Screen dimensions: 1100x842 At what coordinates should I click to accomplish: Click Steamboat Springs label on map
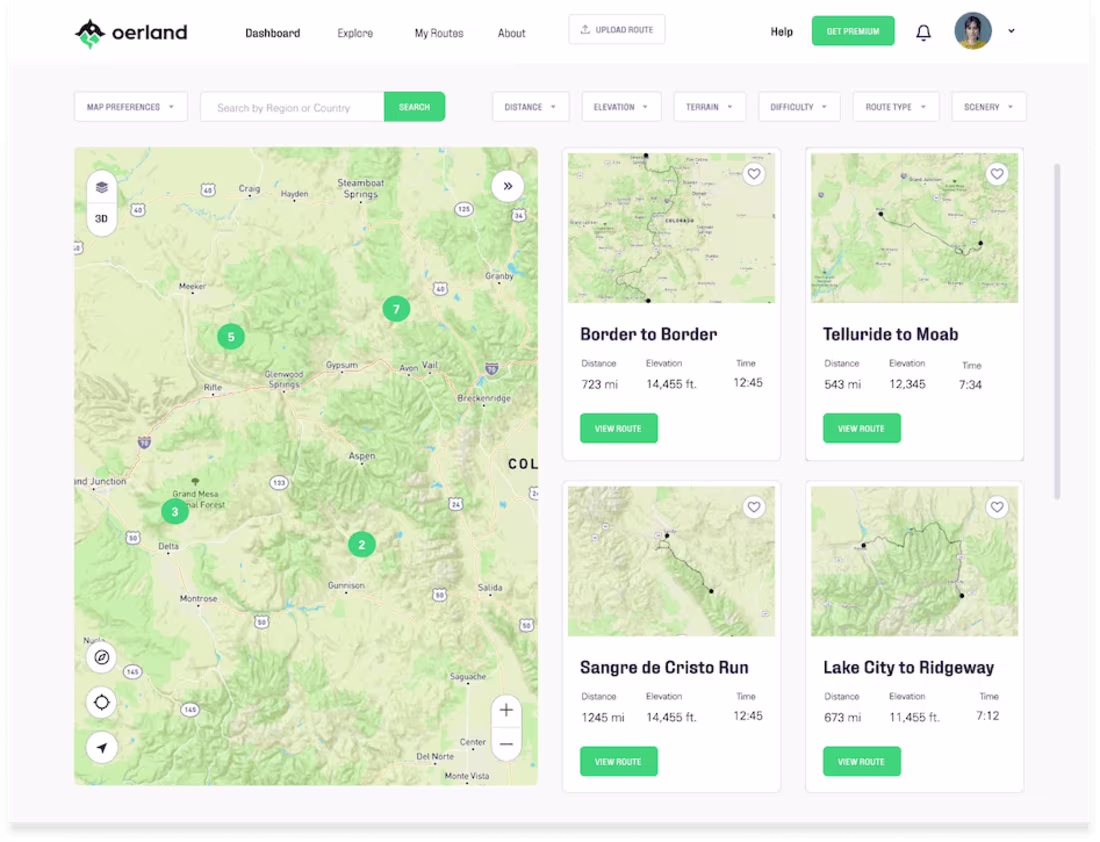(361, 188)
